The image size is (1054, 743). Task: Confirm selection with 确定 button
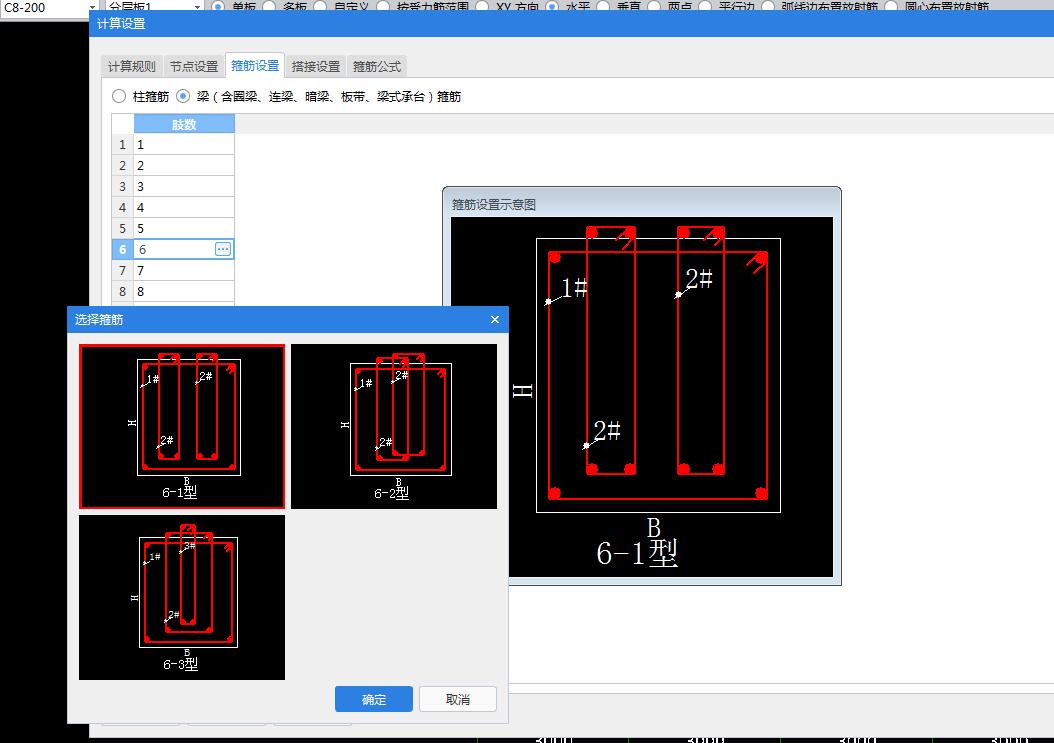(x=374, y=699)
